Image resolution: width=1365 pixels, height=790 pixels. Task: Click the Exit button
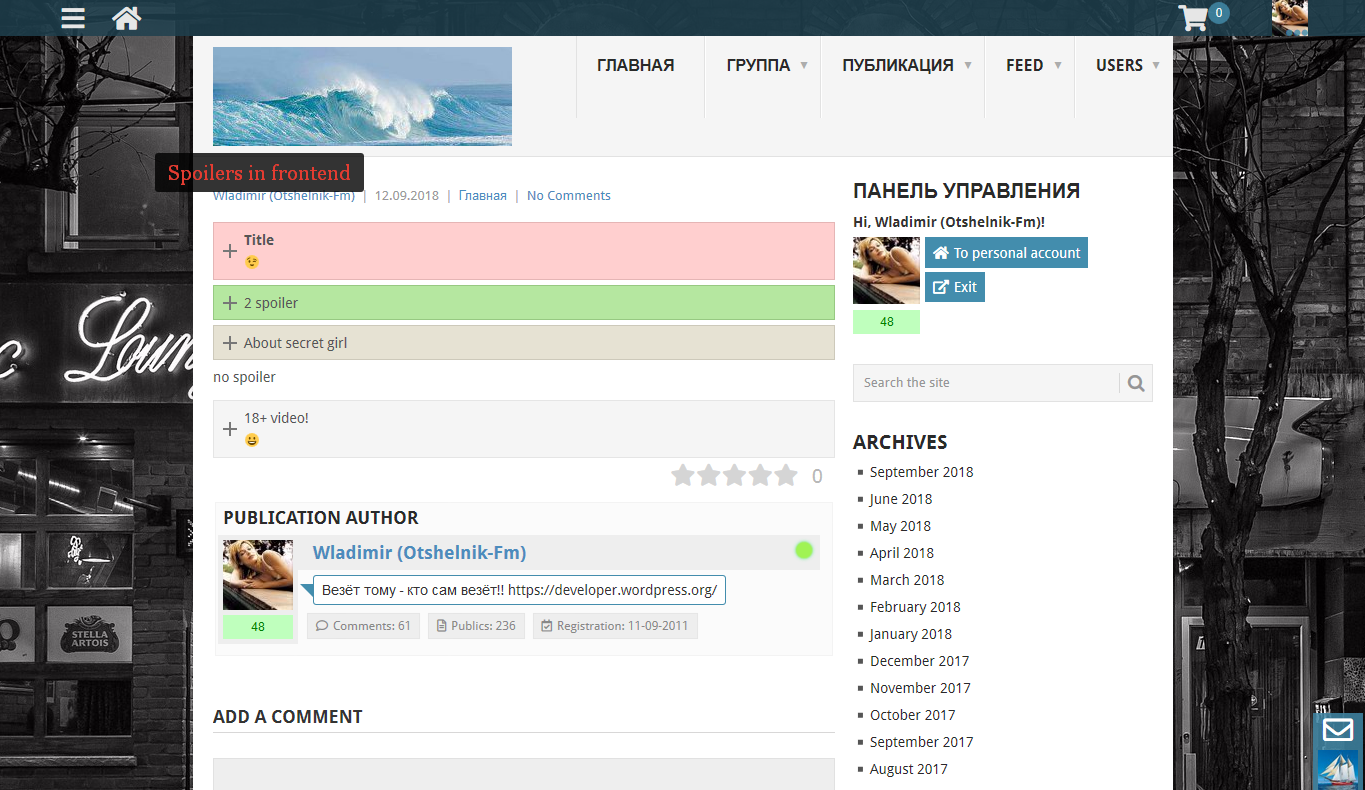[955, 287]
